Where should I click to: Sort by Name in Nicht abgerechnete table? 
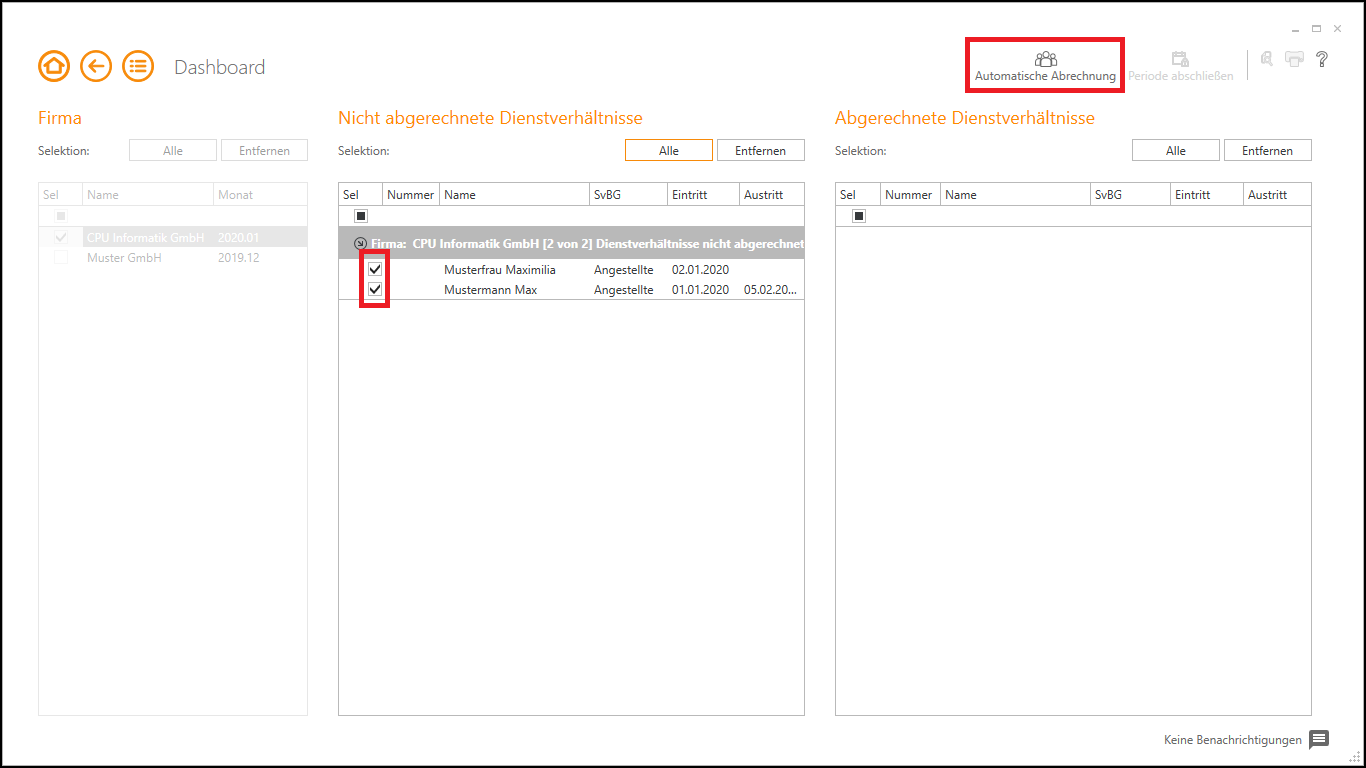pyautogui.click(x=514, y=195)
